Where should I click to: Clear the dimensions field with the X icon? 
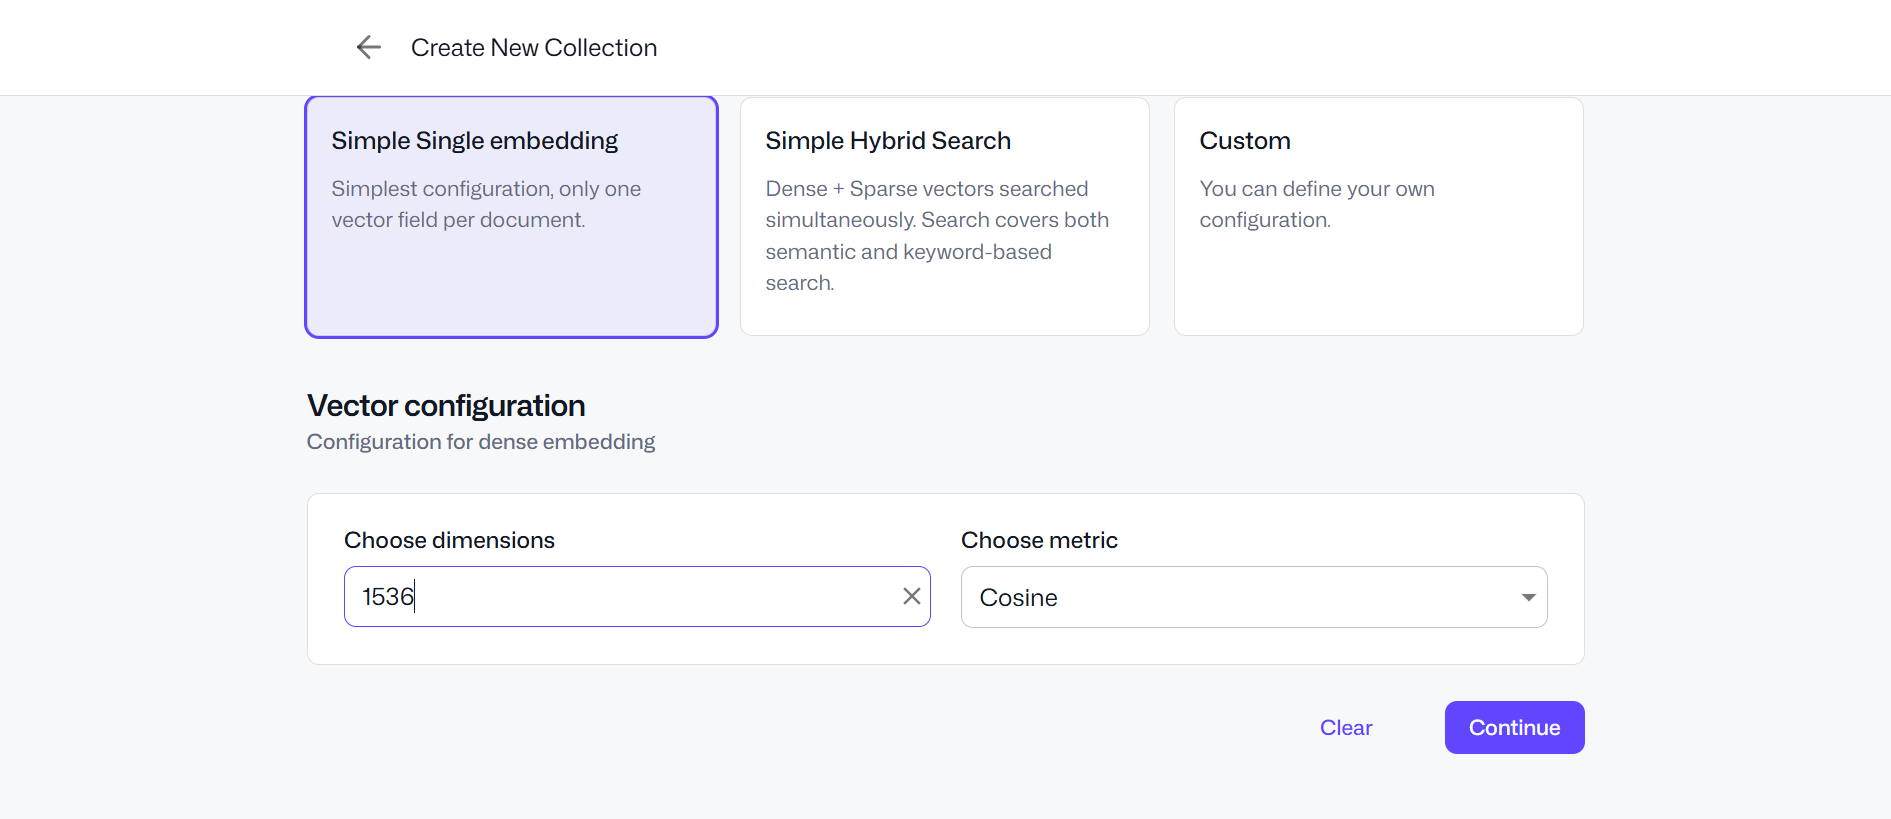point(911,597)
